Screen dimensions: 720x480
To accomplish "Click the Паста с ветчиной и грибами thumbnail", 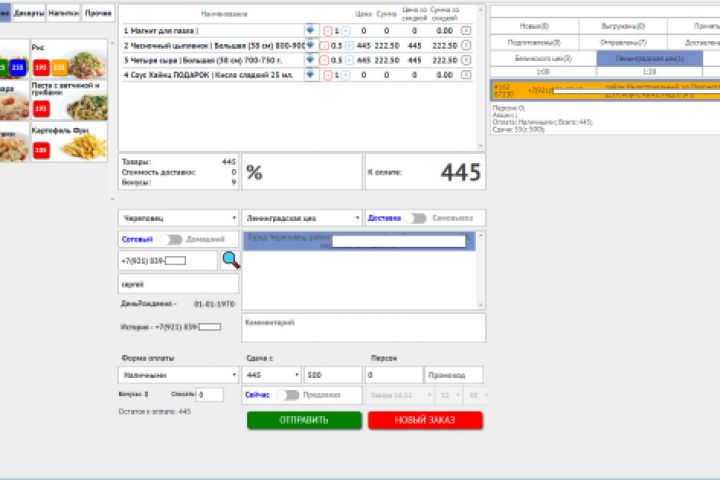I will pos(70,101).
